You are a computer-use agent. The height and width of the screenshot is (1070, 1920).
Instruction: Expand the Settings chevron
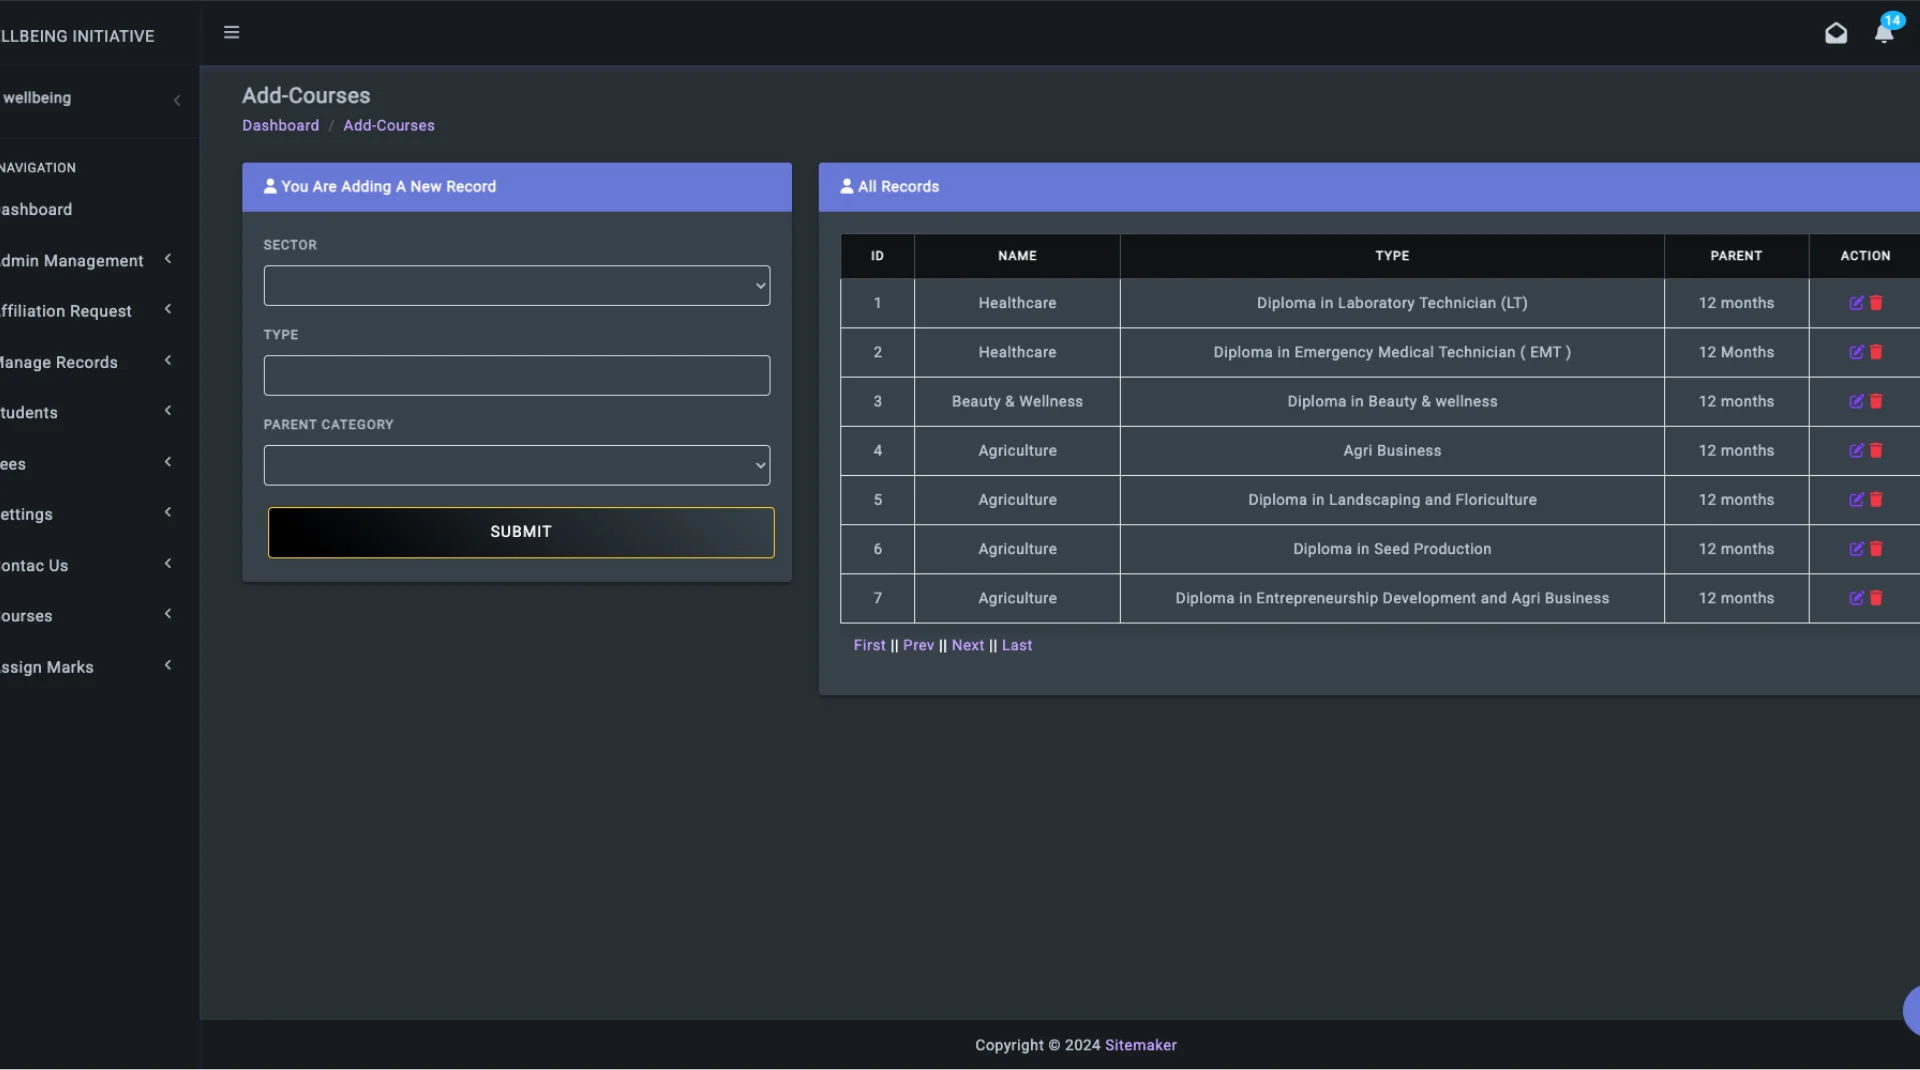168,512
